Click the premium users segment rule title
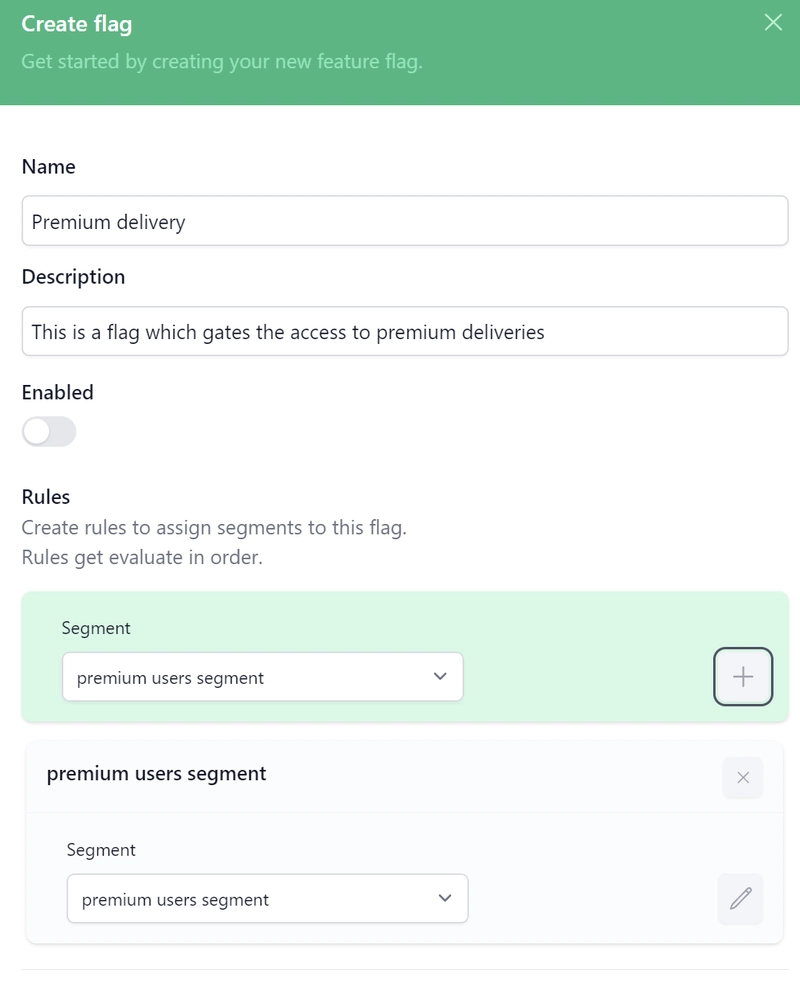The height and width of the screenshot is (982, 800). coord(157,773)
